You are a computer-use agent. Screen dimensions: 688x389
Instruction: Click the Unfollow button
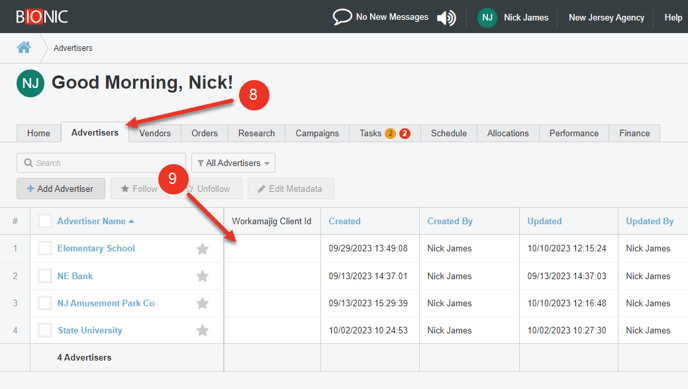pos(209,189)
